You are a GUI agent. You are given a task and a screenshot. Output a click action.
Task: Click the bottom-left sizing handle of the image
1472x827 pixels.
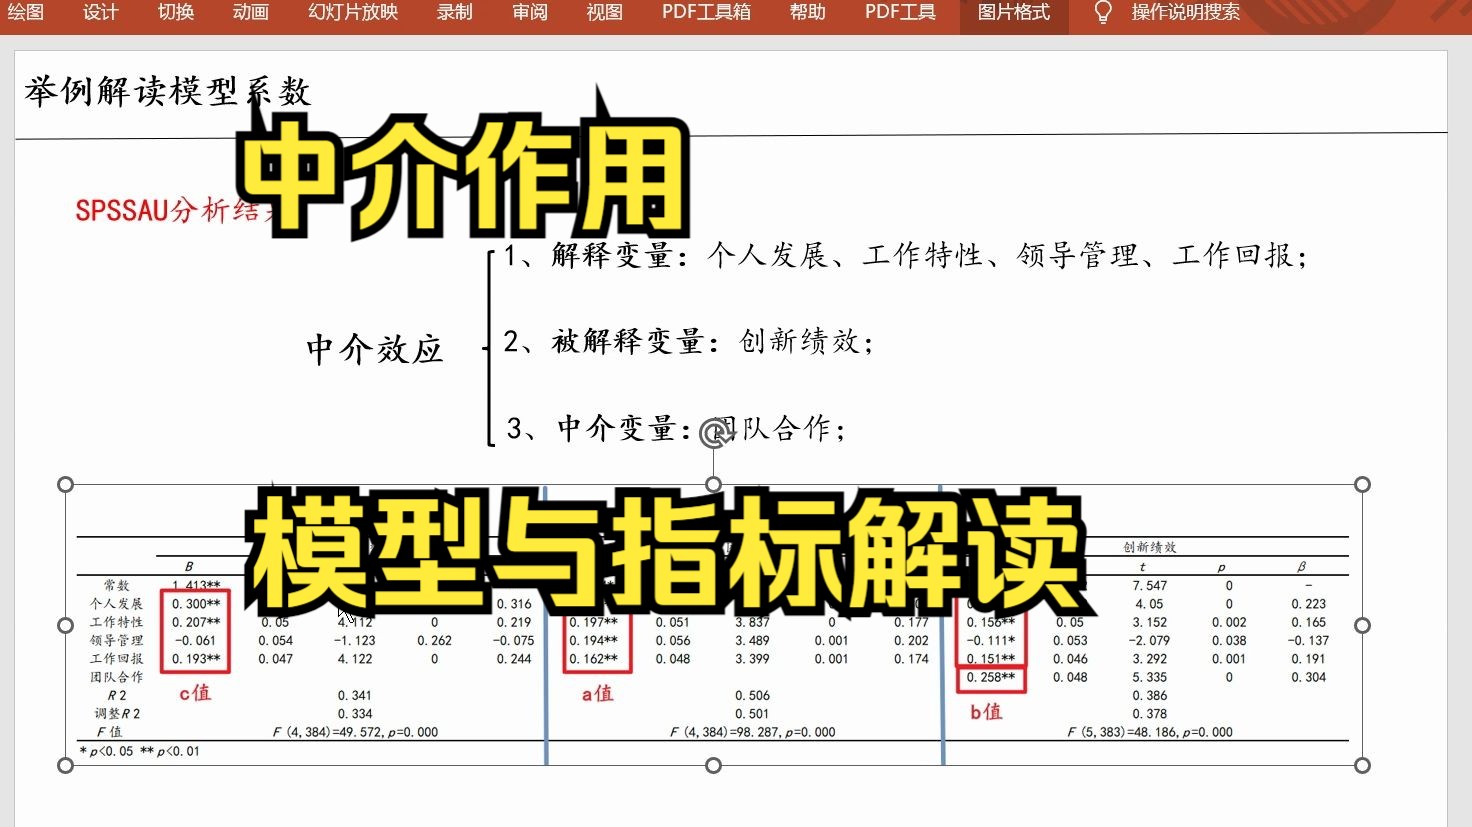pos(66,765)
